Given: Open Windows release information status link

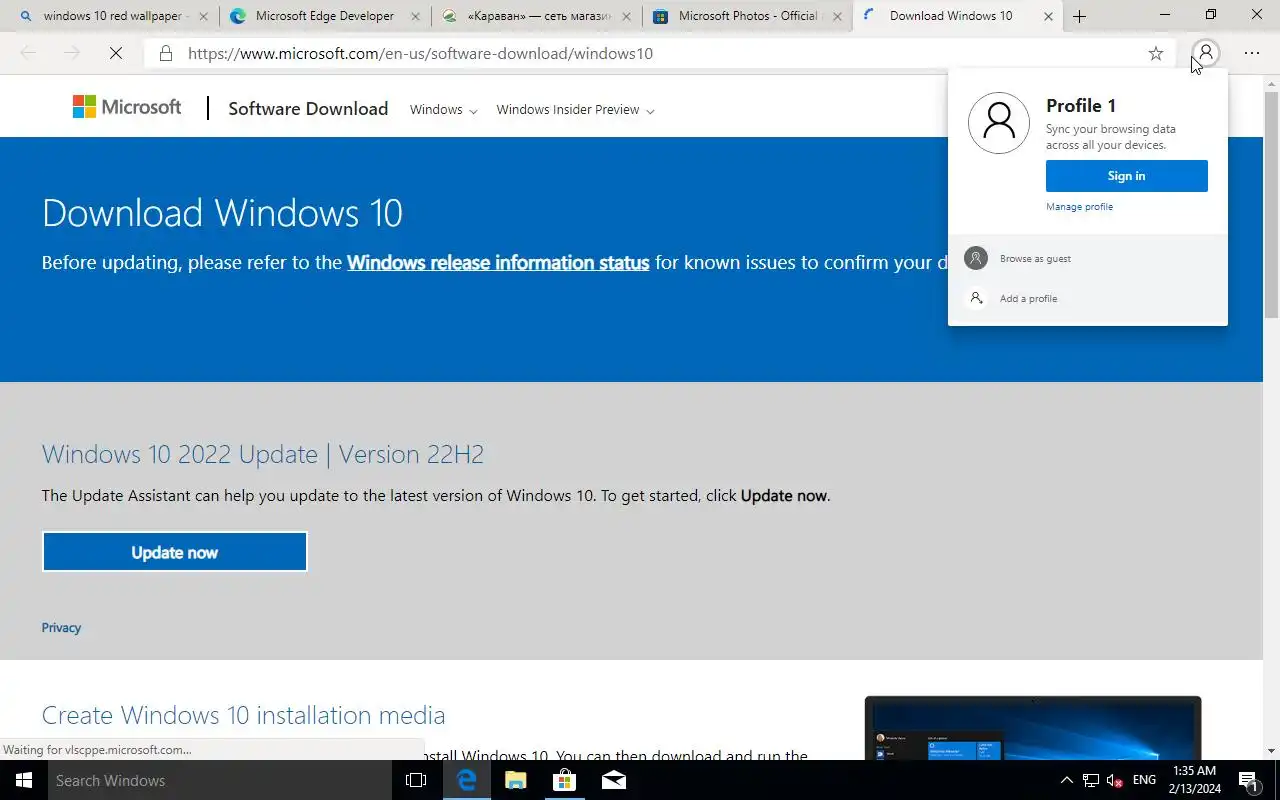Looking at the screenshot, I should (x=498, y=263).
